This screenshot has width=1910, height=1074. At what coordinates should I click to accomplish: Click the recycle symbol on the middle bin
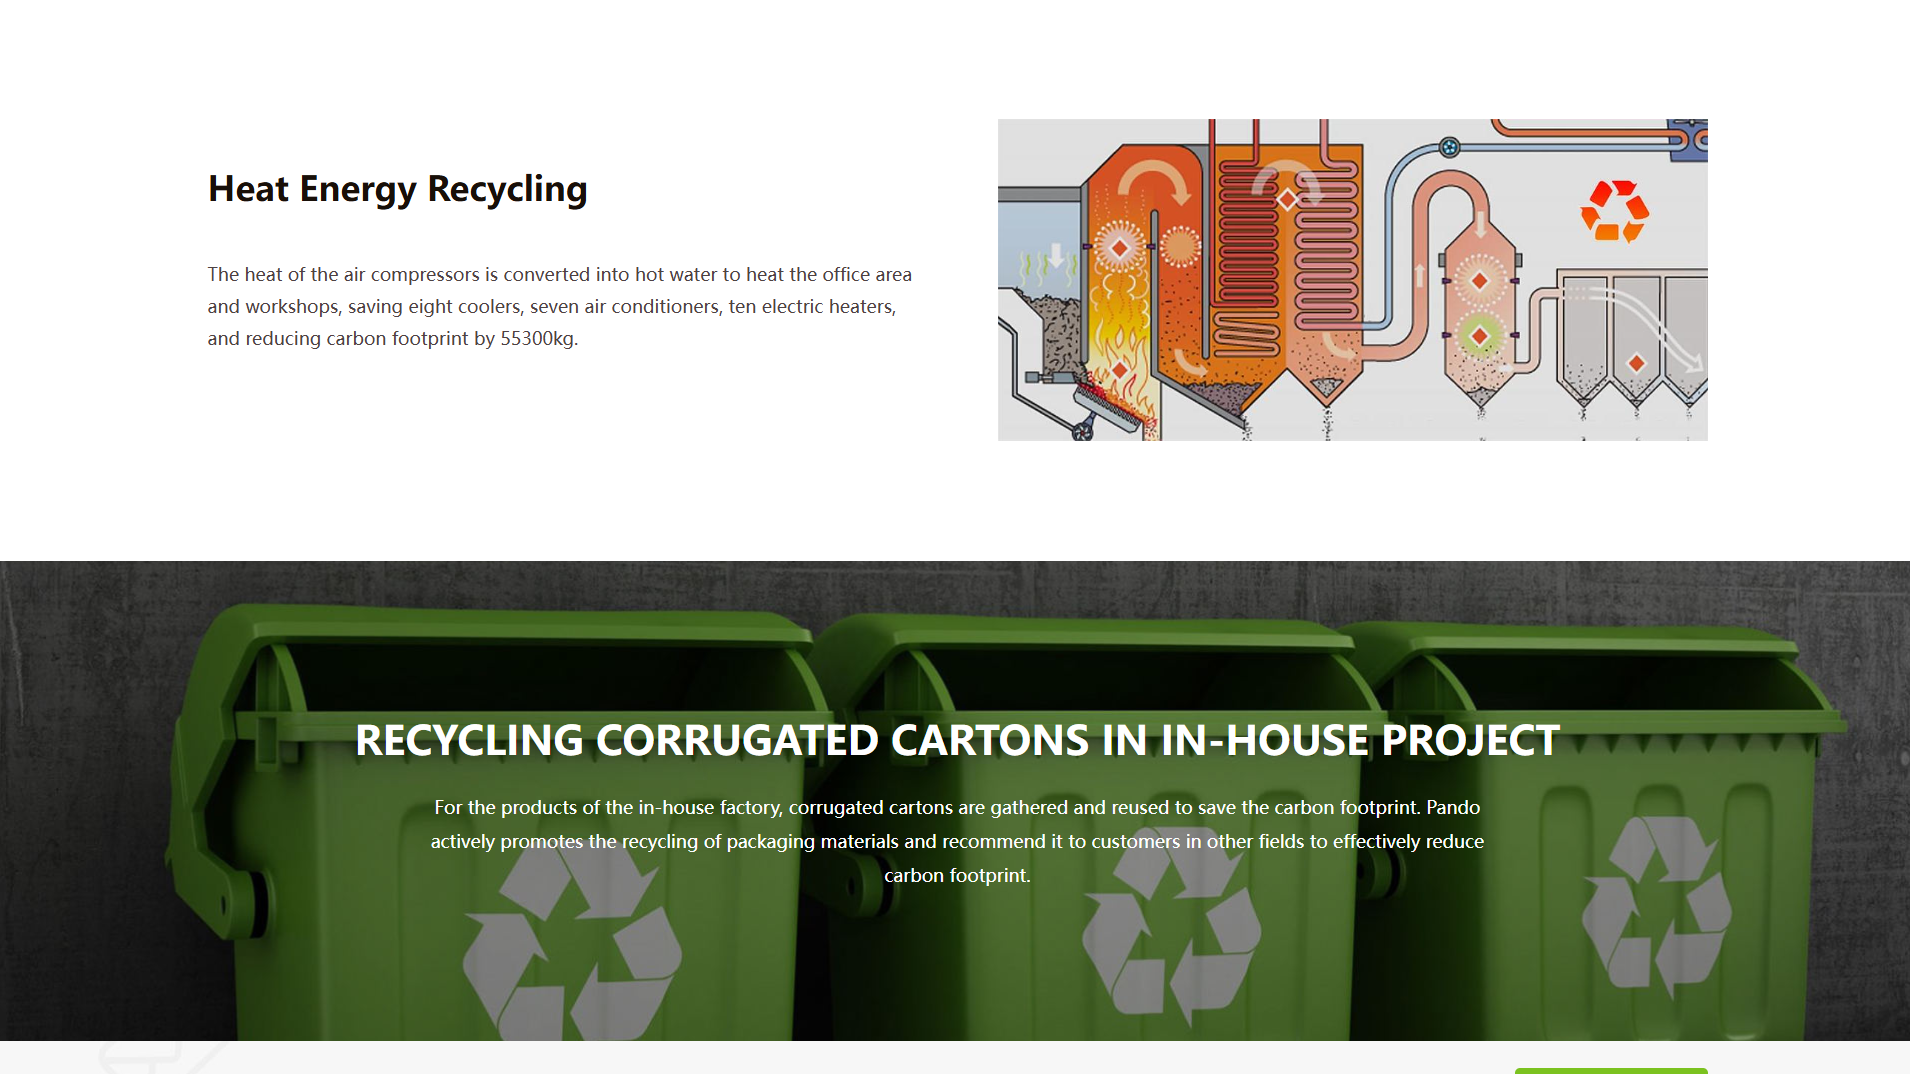pyautogui.click(x=1170, y=930)
